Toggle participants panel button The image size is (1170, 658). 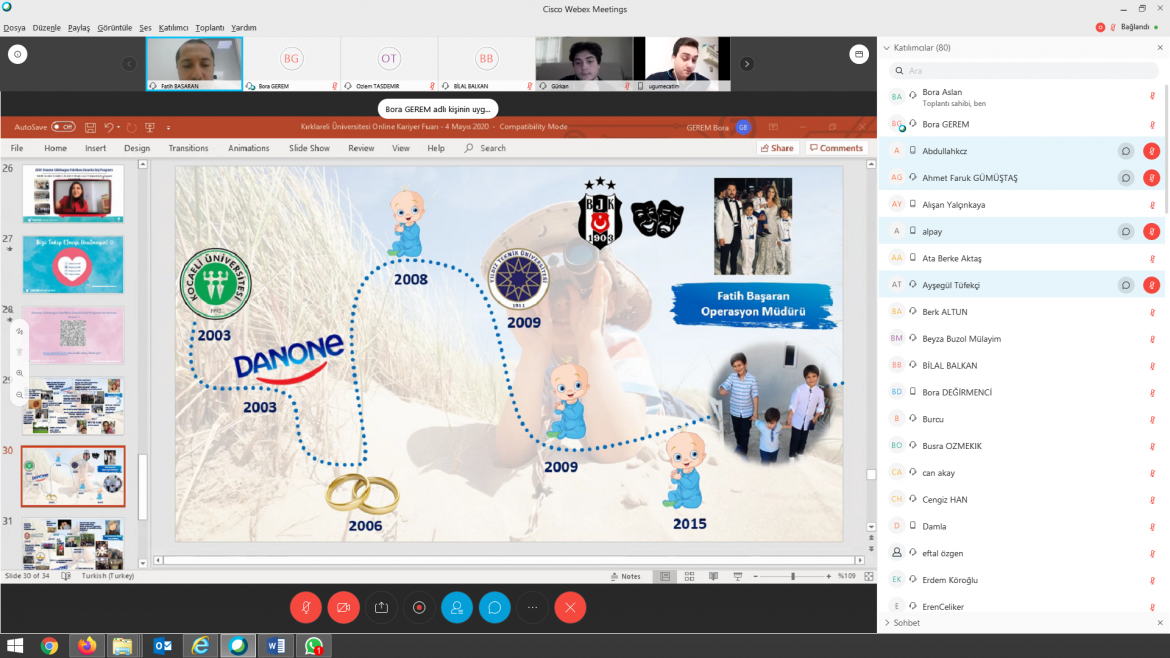coord(457,607)
